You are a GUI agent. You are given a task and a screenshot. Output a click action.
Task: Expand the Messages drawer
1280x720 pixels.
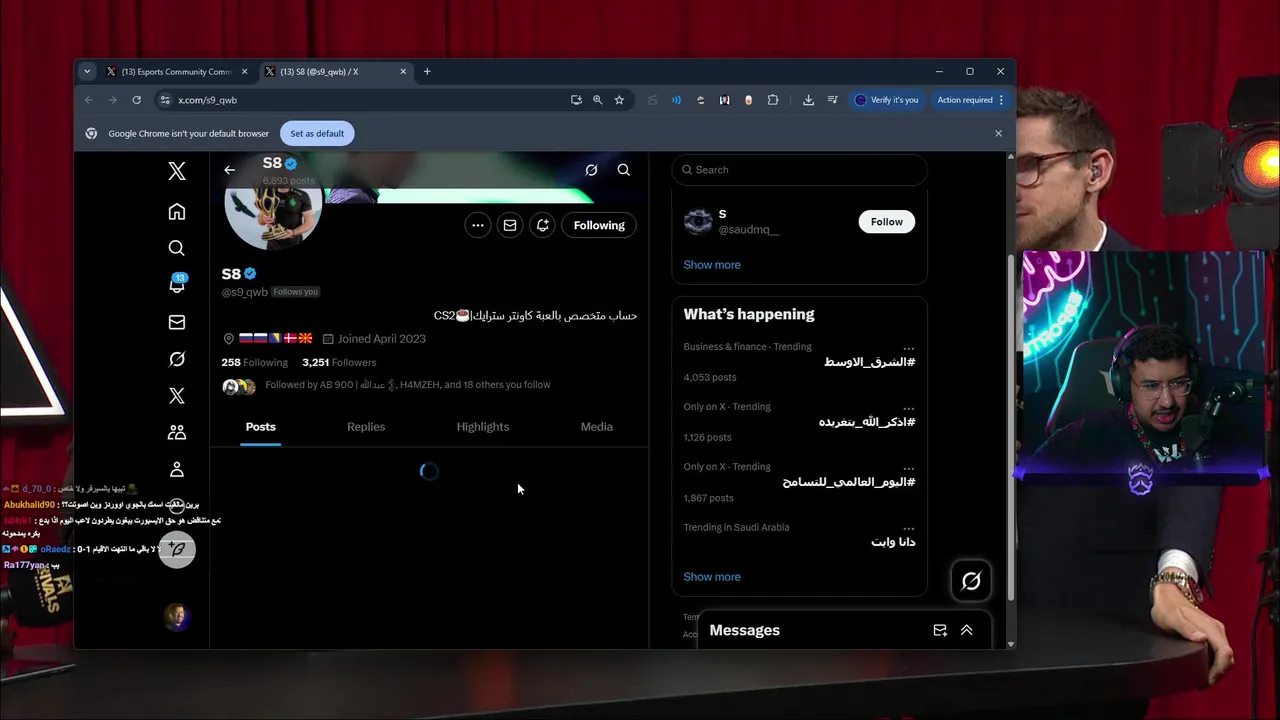[x=967, y=631]
